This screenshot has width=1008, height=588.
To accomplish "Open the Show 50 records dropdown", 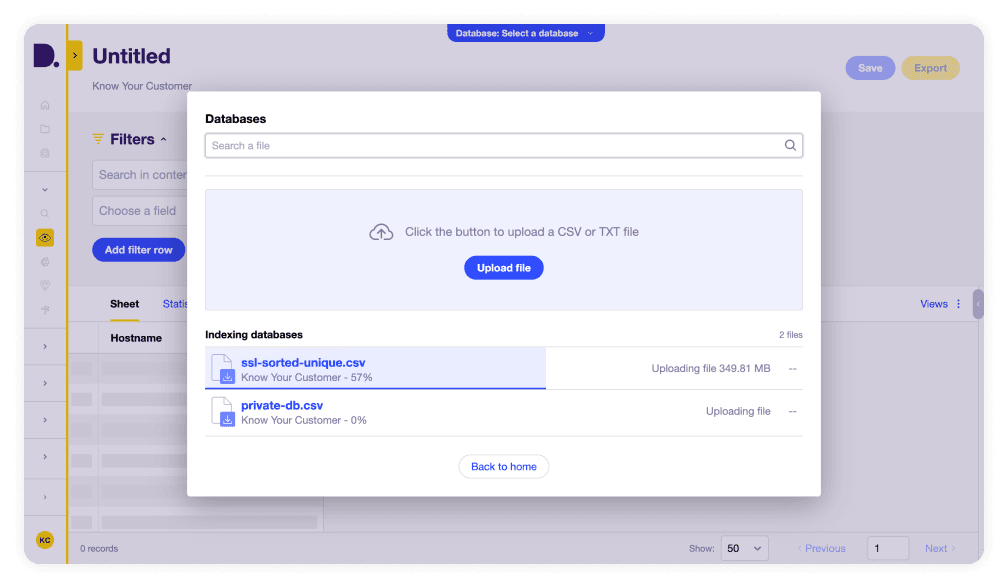I will click(x=744, y=548).
